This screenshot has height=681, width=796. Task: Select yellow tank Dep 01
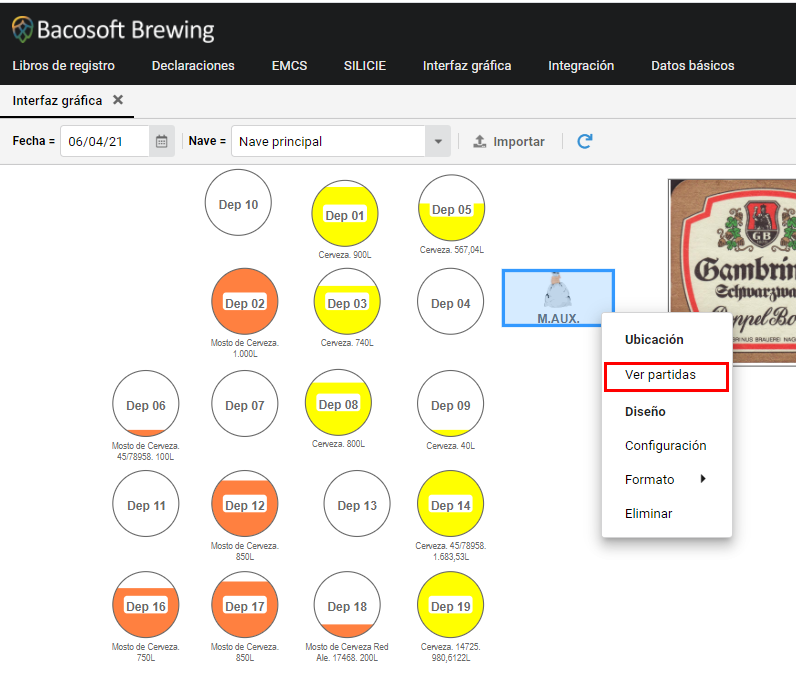pyautogui.click(x=345, y=213)
